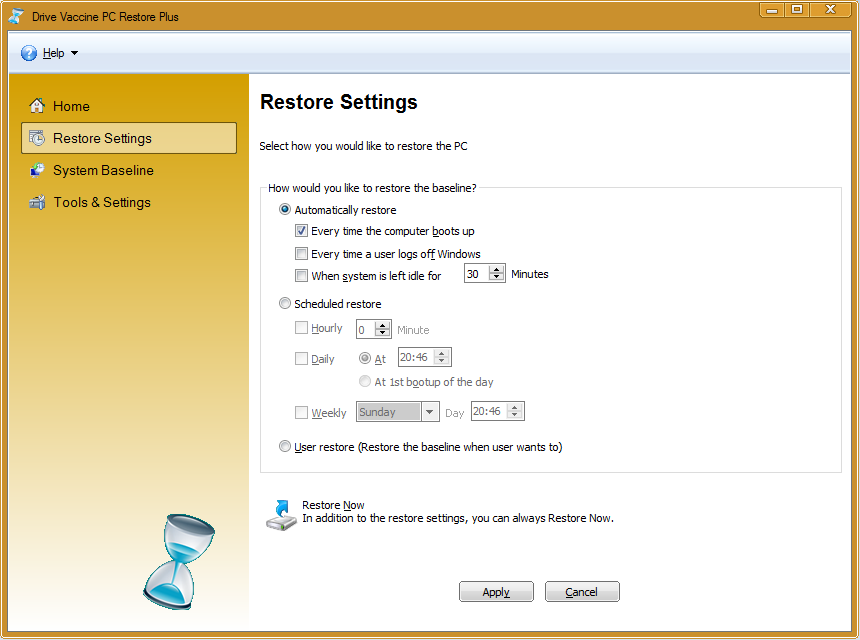860x640 pixels.
Task: Click the Hourly minute spinner up arrow
Action: click(x=382, y=325)
